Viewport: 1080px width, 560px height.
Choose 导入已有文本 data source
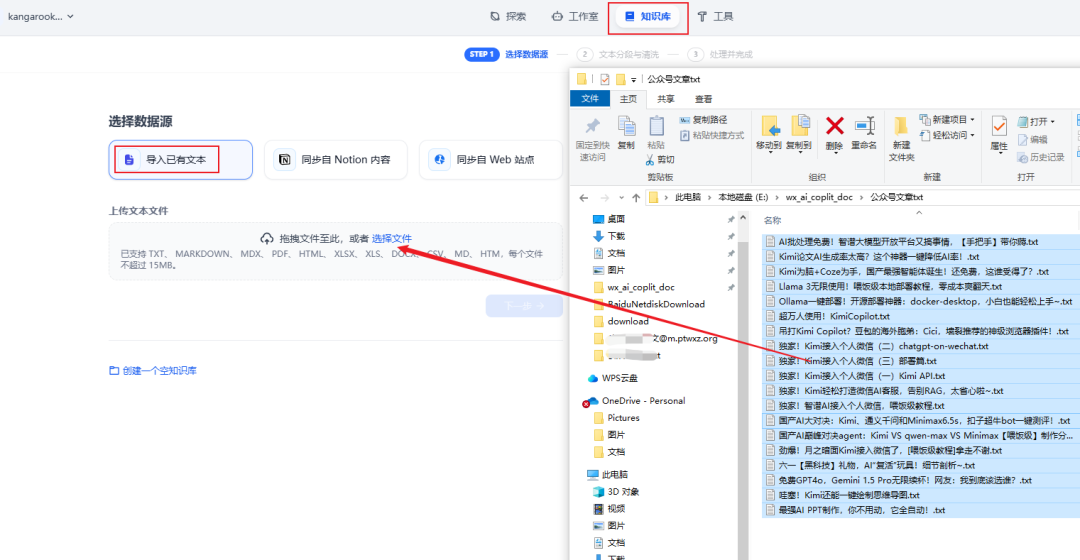coord(180,160)
